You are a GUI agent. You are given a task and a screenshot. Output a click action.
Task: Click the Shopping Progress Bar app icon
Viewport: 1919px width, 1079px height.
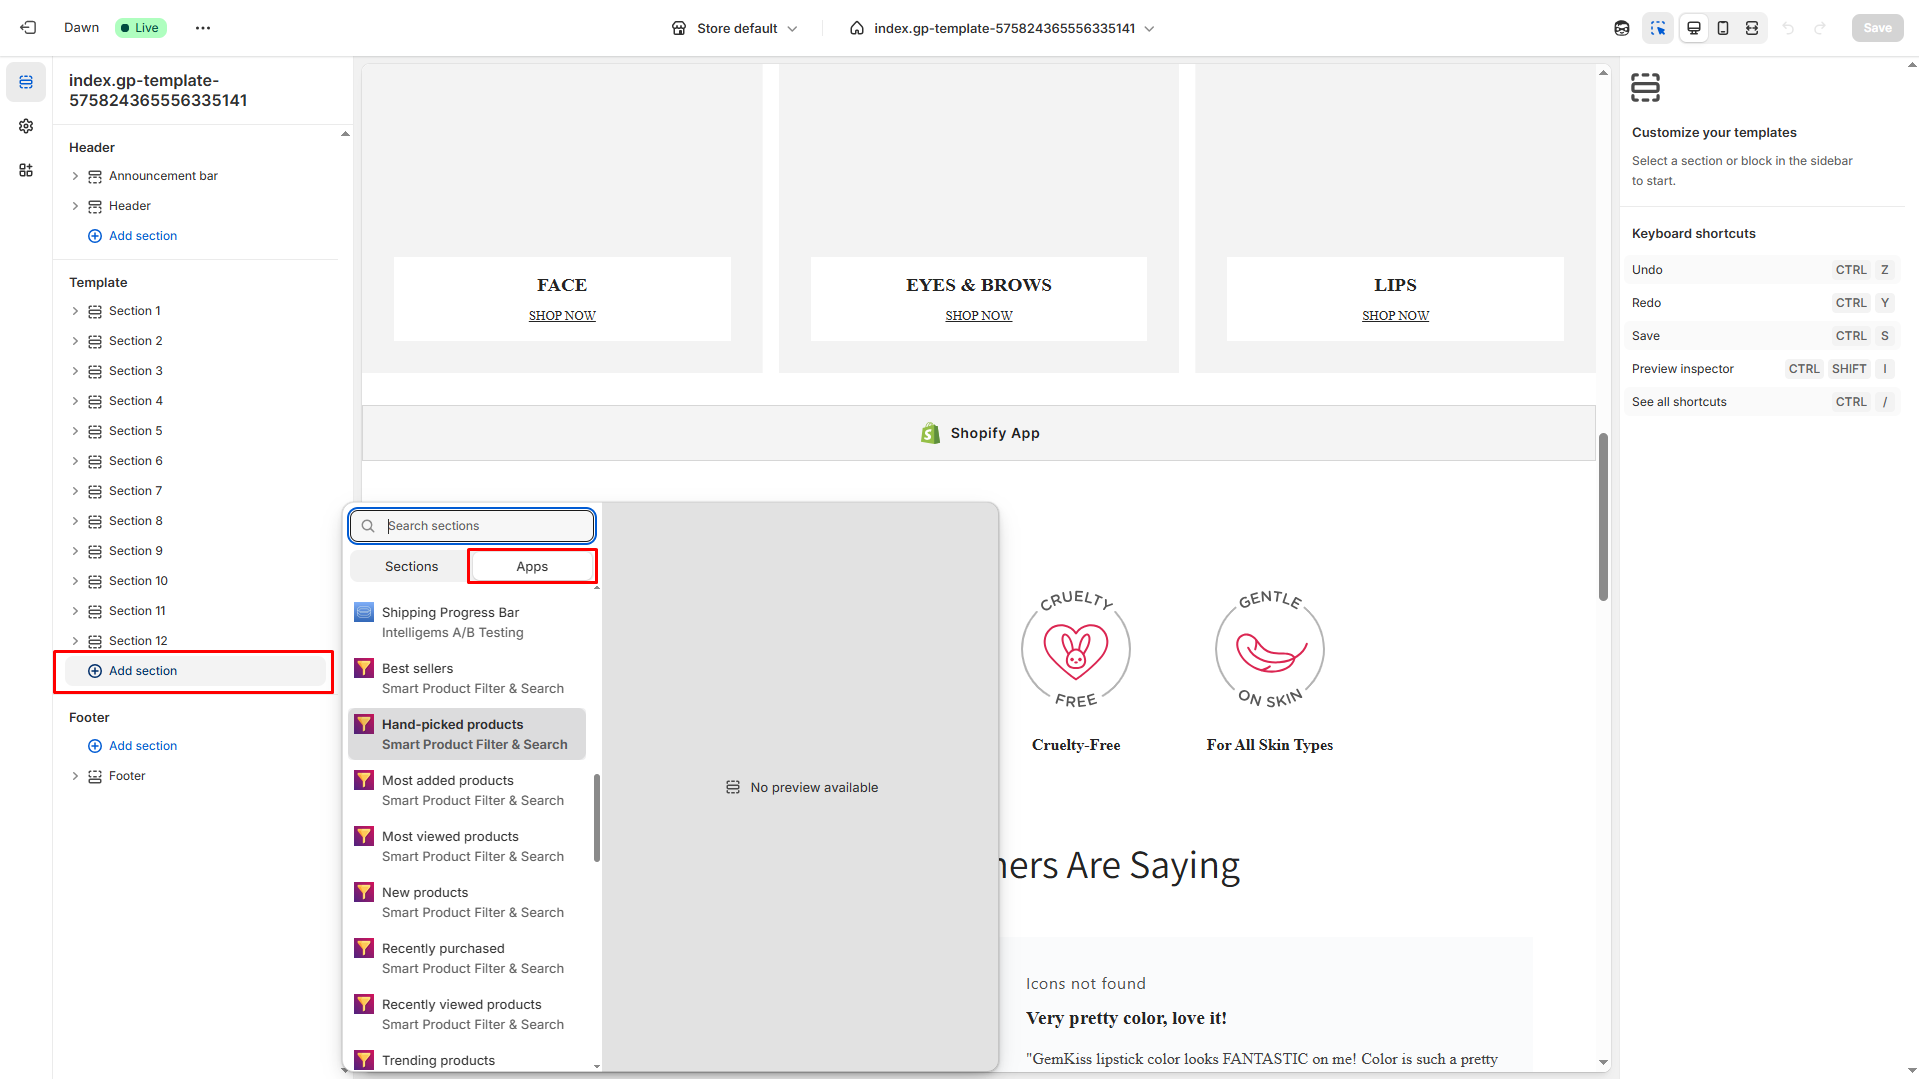click(x=364, y=612)
